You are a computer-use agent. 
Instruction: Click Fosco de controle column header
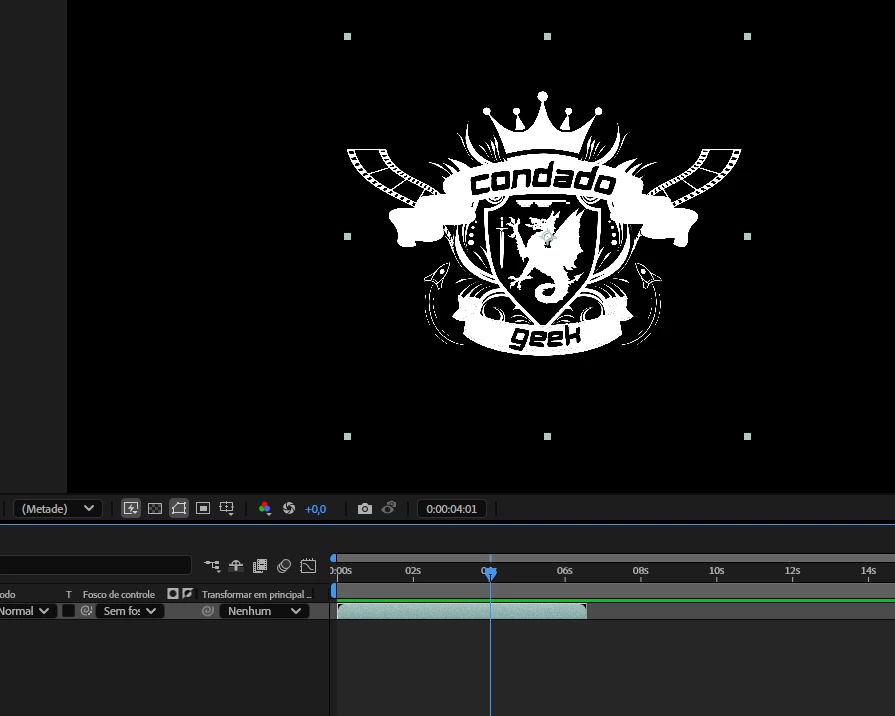[x=119, y=594]
